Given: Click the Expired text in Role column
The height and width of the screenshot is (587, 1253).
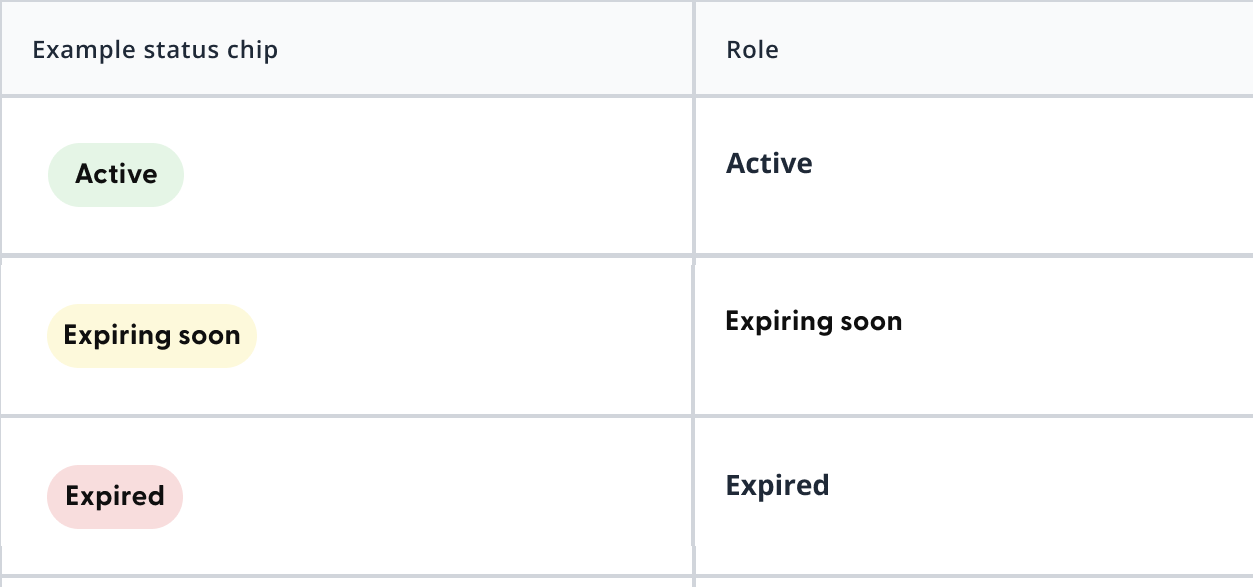Looking at the screenshot, I should 777,486.
